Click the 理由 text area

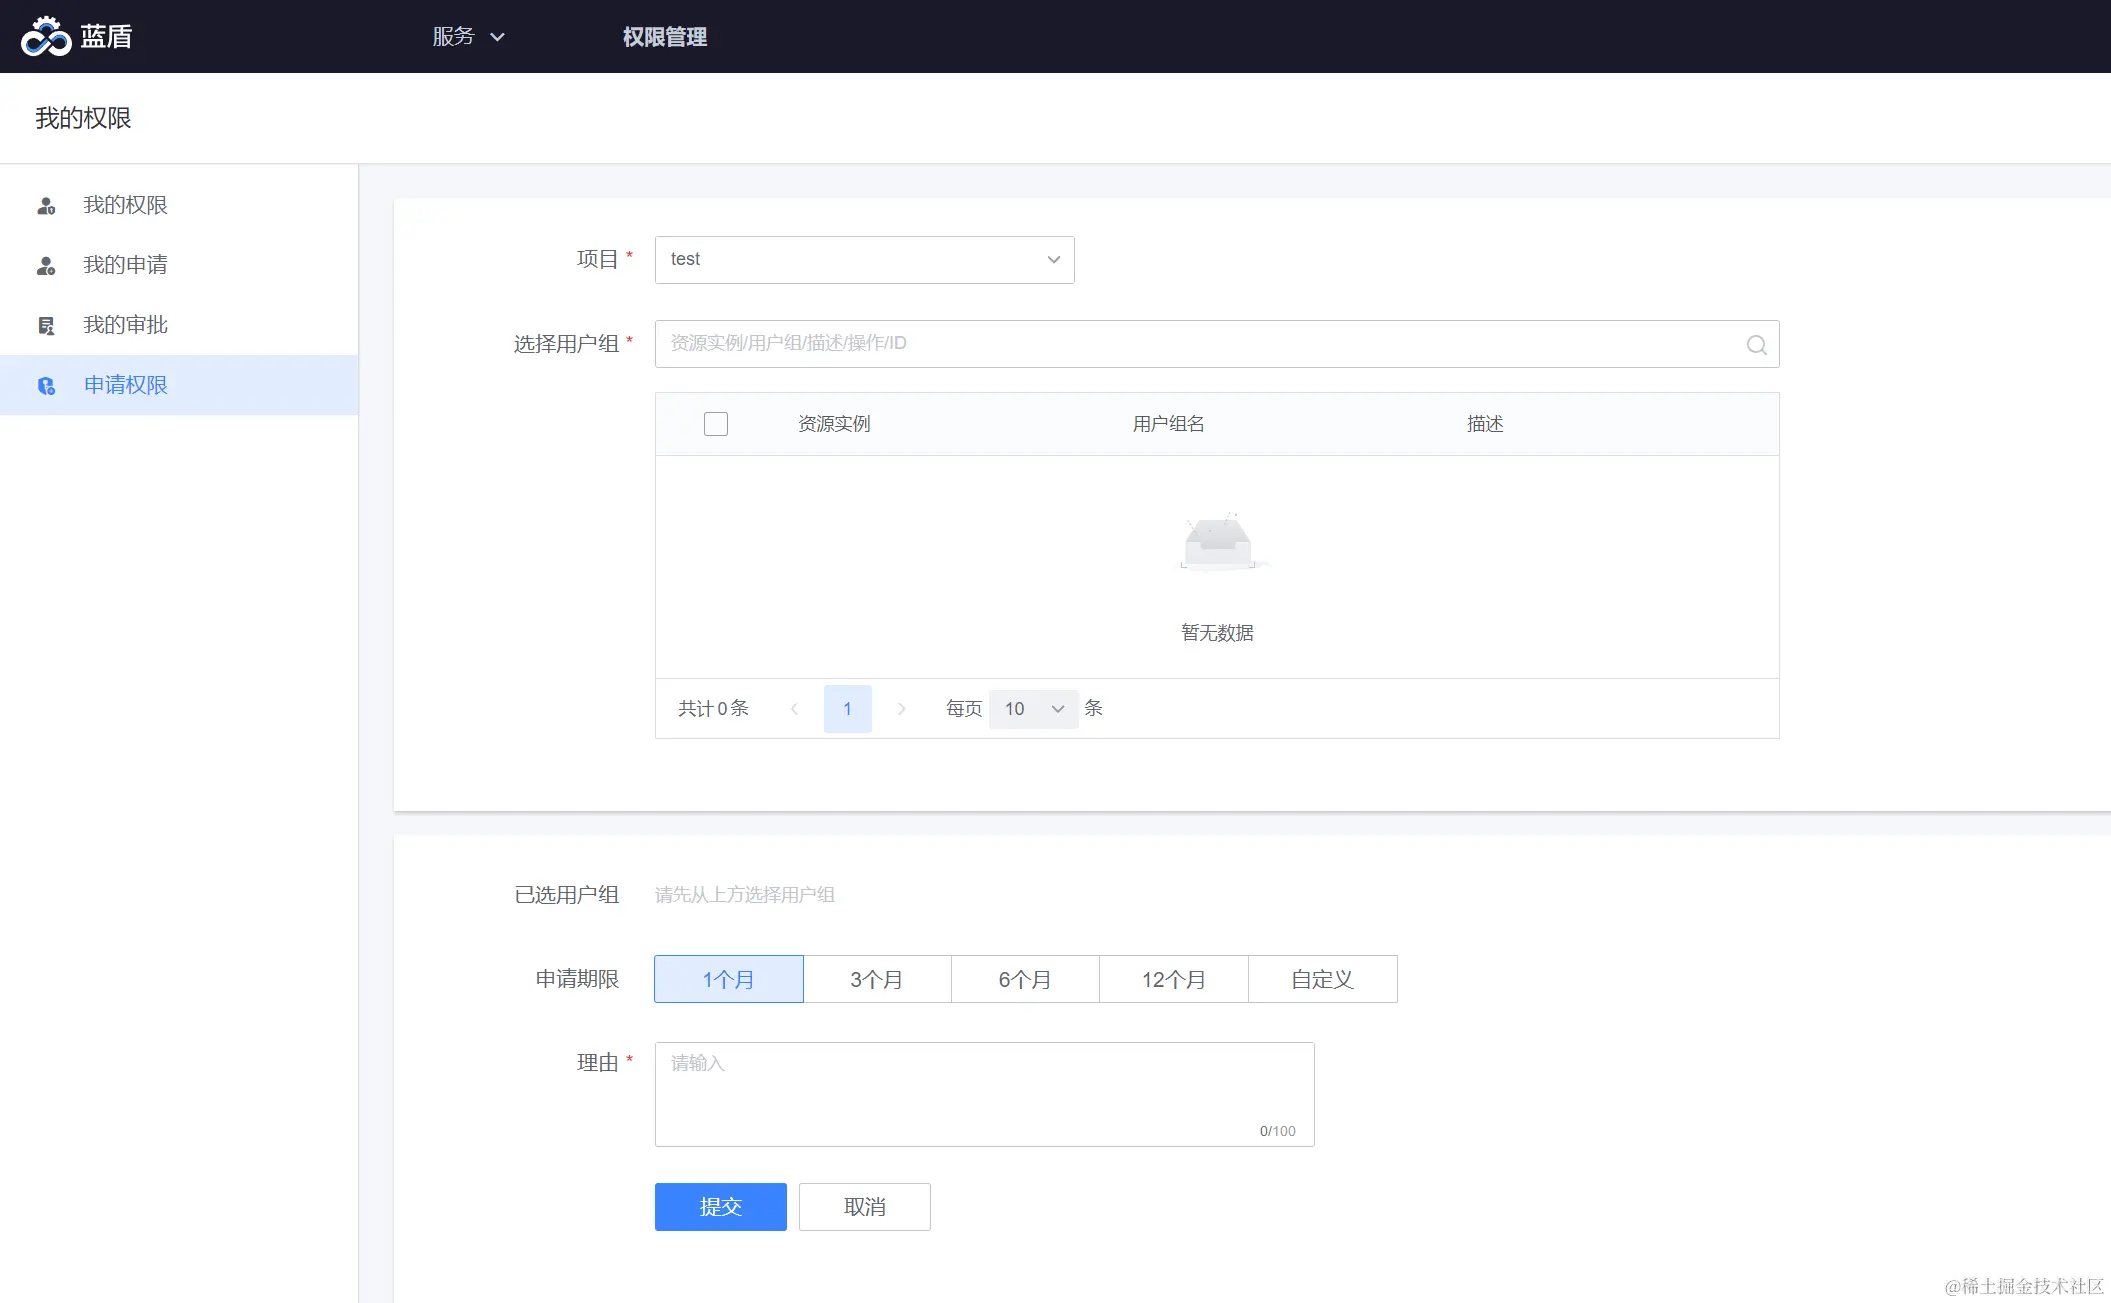pos(984,1093)
